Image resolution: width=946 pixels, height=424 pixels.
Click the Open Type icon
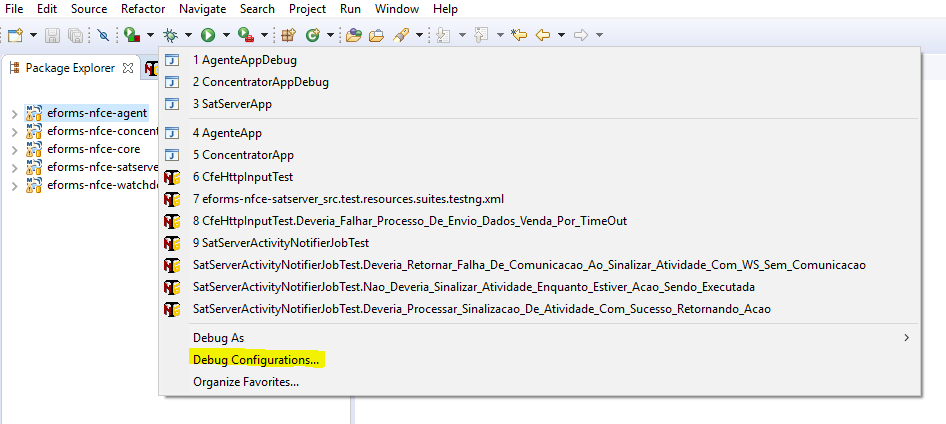tap(352, 35)
